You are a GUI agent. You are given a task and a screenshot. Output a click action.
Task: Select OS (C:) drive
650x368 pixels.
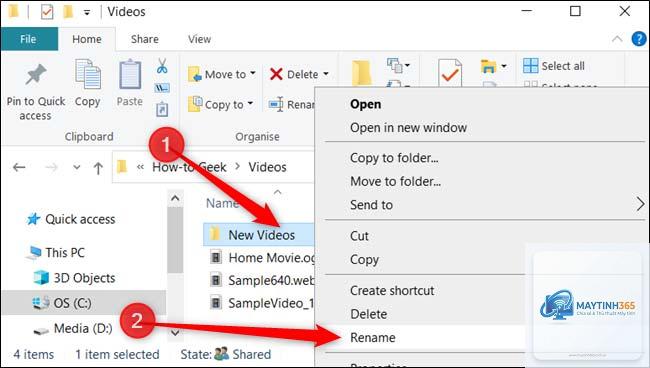[62, 303]
